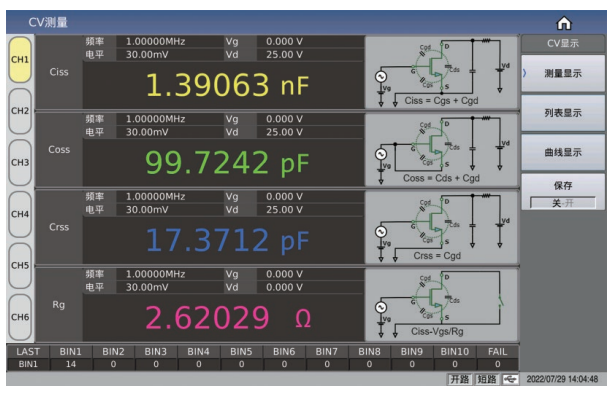Click the USB status icon
613x393 pixels.
510,379
